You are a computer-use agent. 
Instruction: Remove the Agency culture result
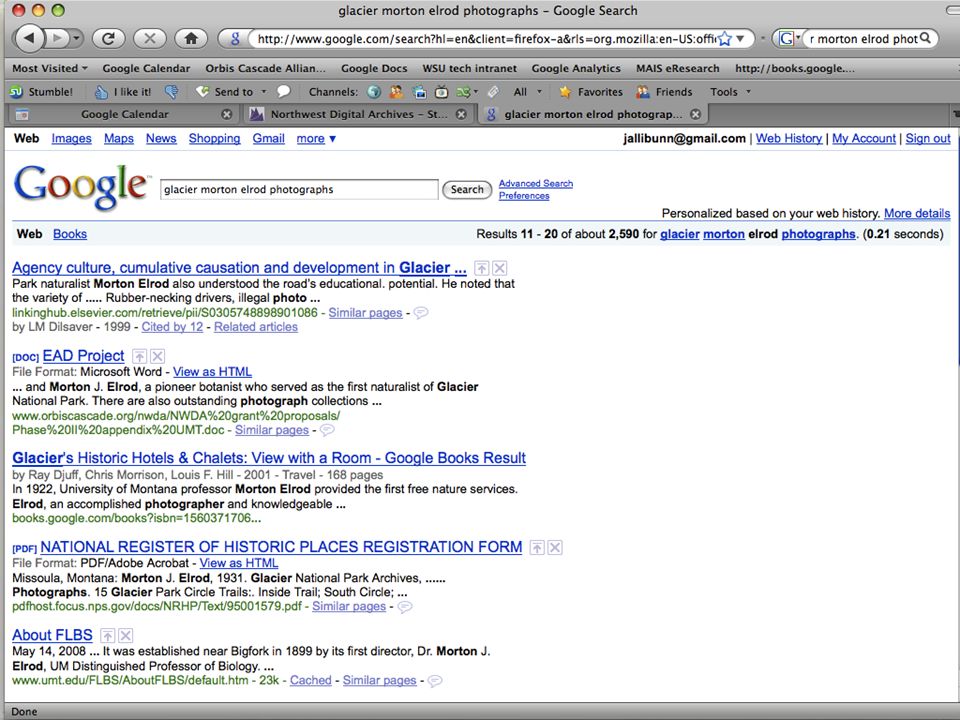(x=500, y=268)
